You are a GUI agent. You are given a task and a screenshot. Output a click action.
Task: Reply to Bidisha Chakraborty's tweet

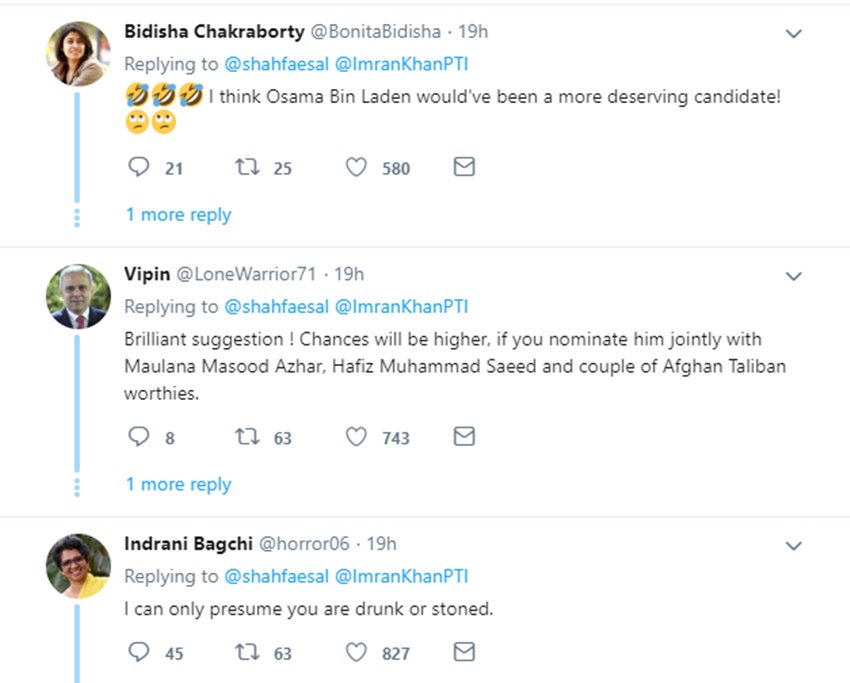pos(139,168)
